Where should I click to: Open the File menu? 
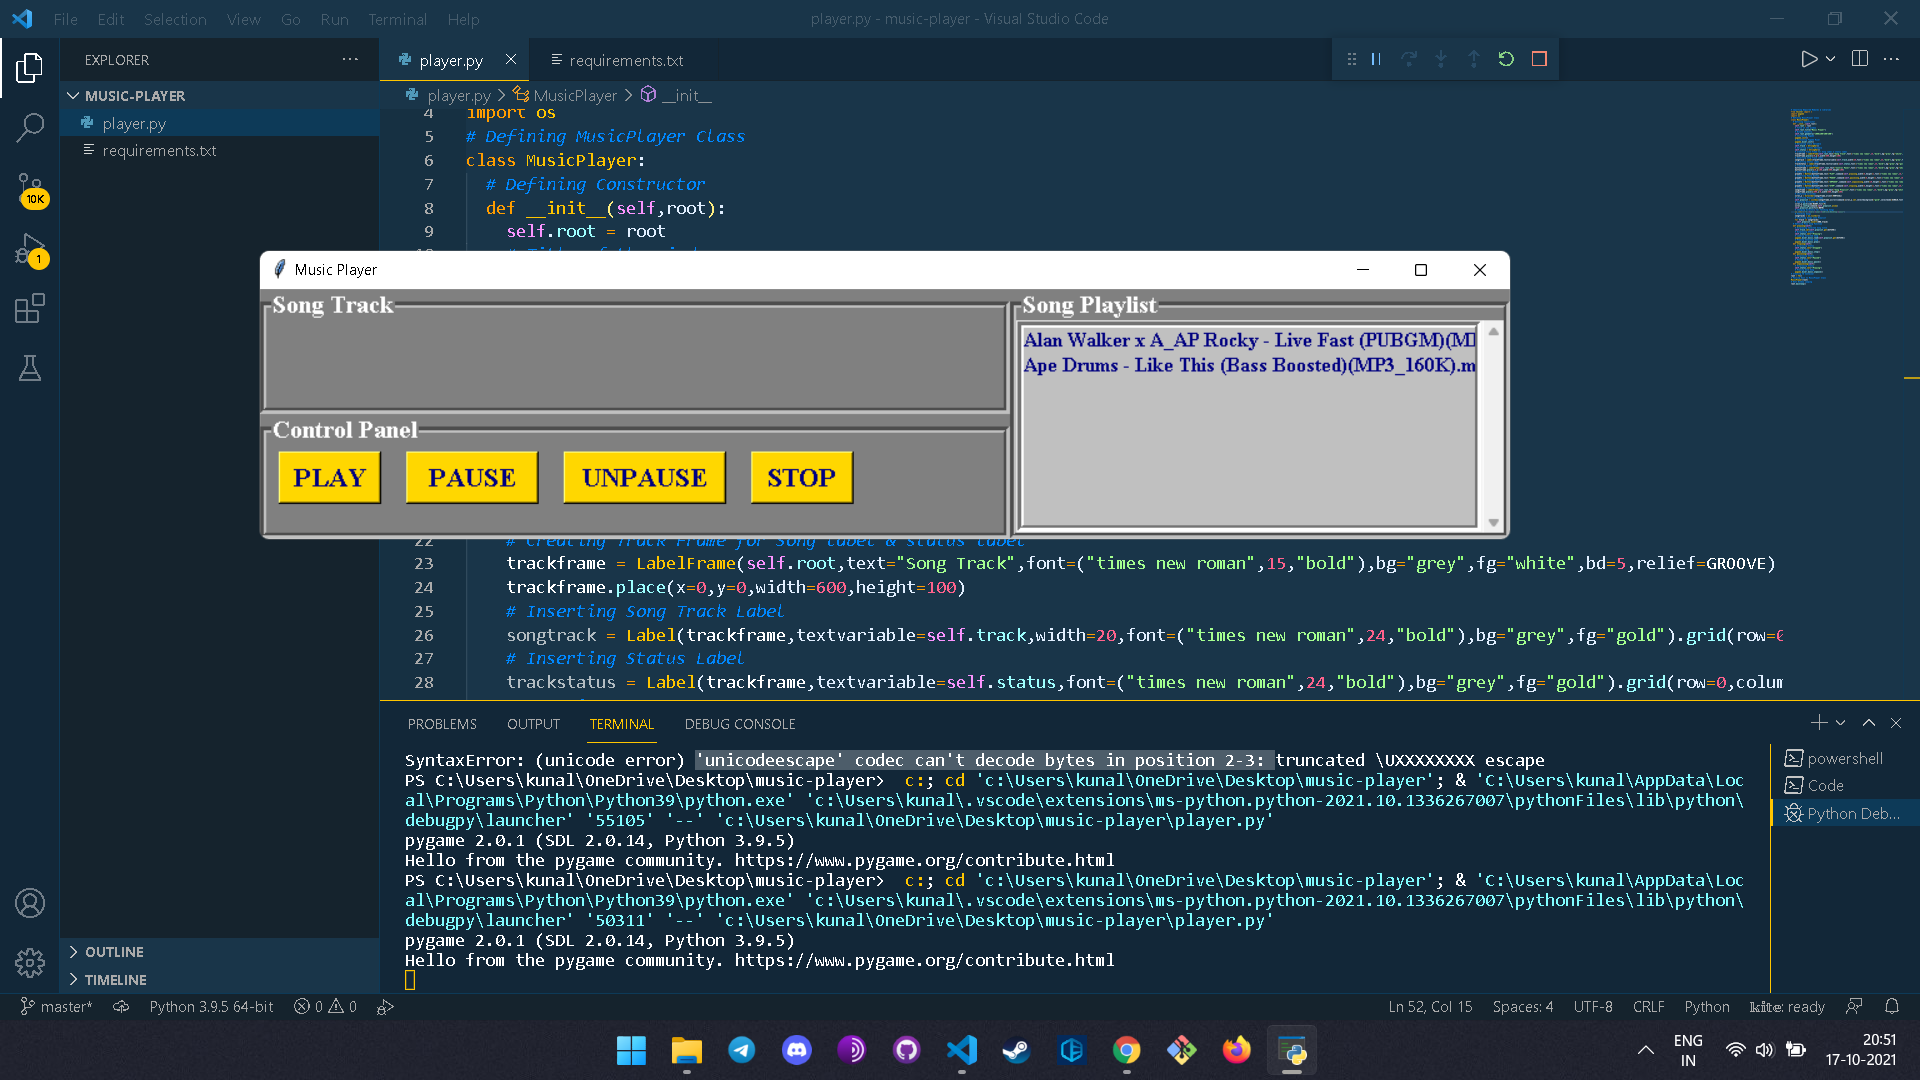click(x=65, y=19)
